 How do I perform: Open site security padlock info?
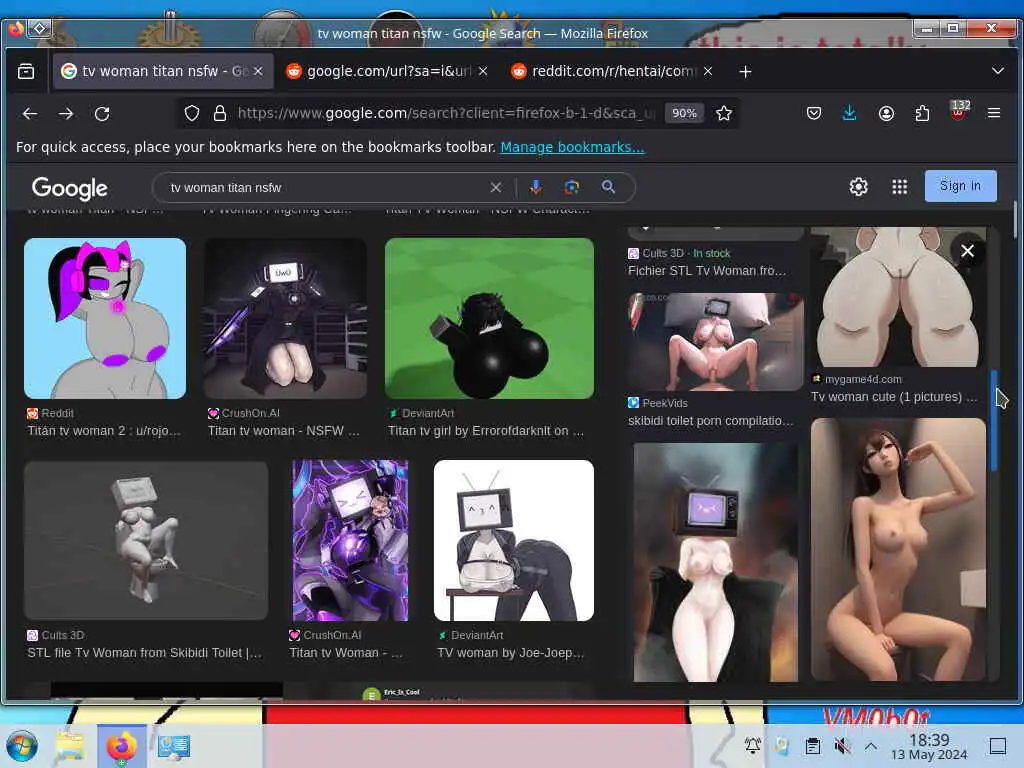[x=220, y=113]
